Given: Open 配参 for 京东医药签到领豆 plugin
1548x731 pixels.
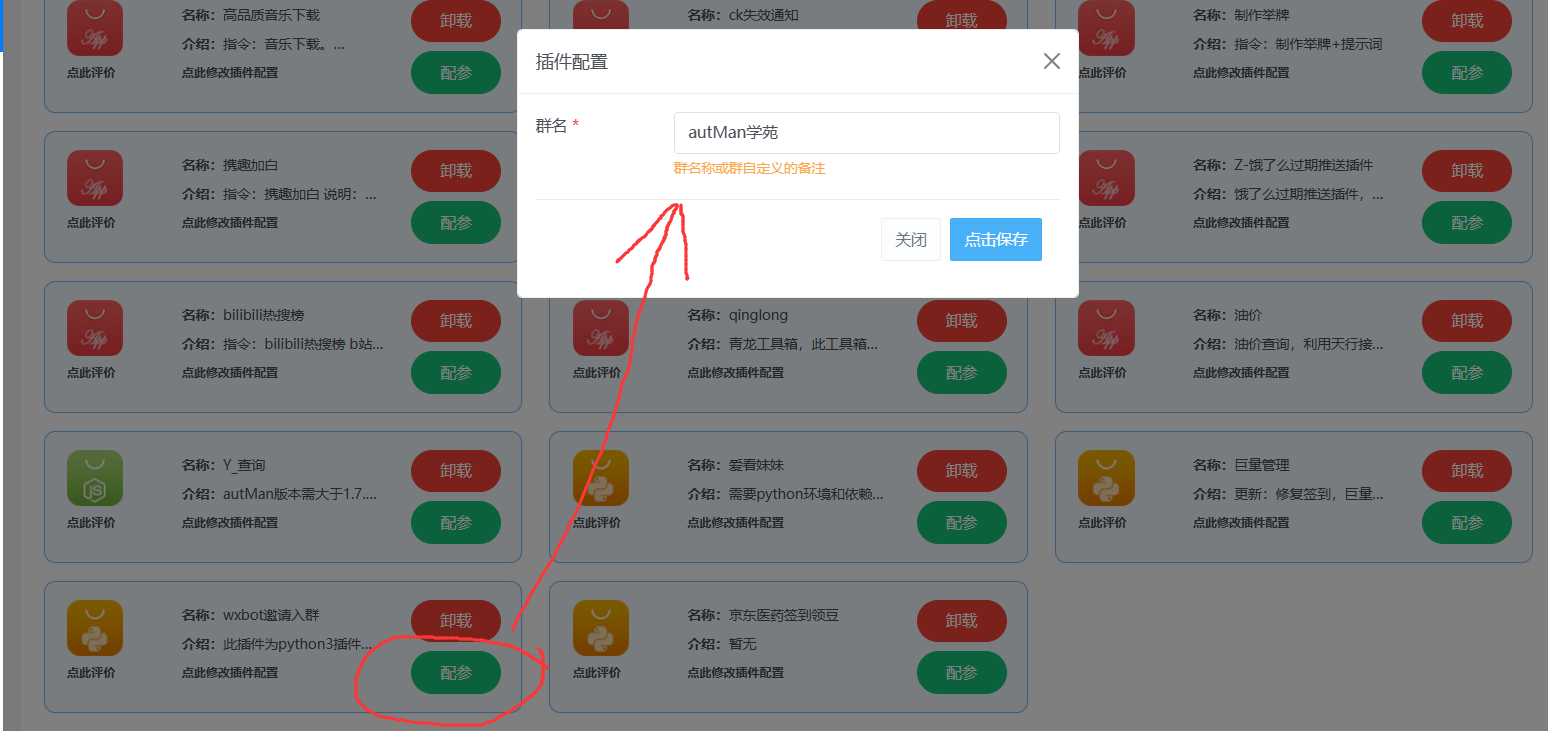Looking at the screenshot, I should [x=962, y=672].
